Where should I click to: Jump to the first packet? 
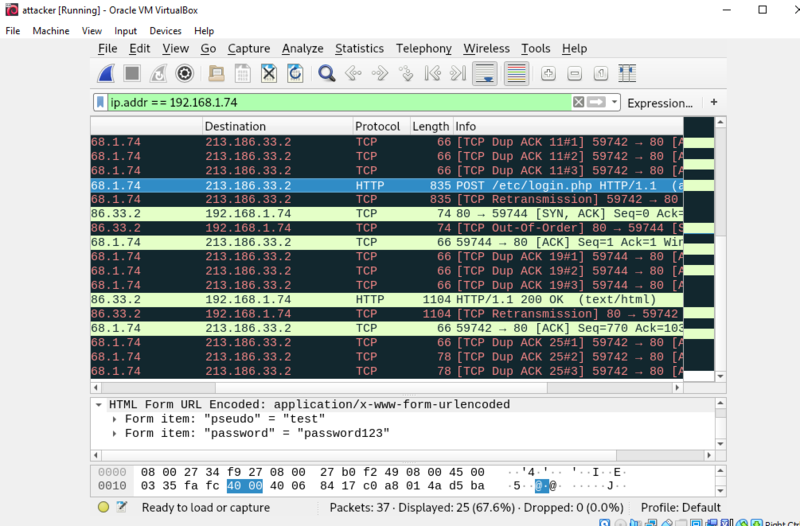point(432,73)
